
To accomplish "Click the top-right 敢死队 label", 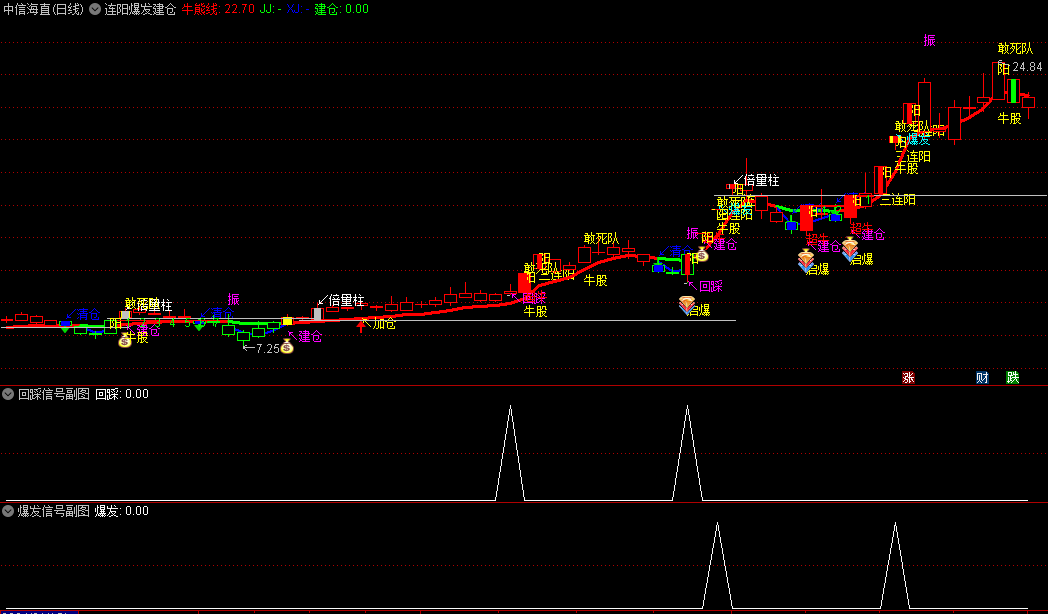I will point(1015,49).
